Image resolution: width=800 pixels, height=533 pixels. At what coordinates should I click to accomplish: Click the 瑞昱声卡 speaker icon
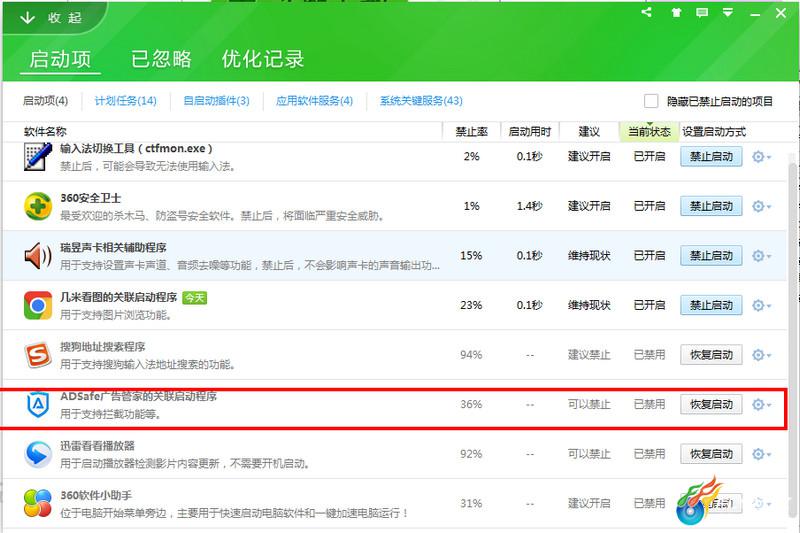(x=38, y=256)
